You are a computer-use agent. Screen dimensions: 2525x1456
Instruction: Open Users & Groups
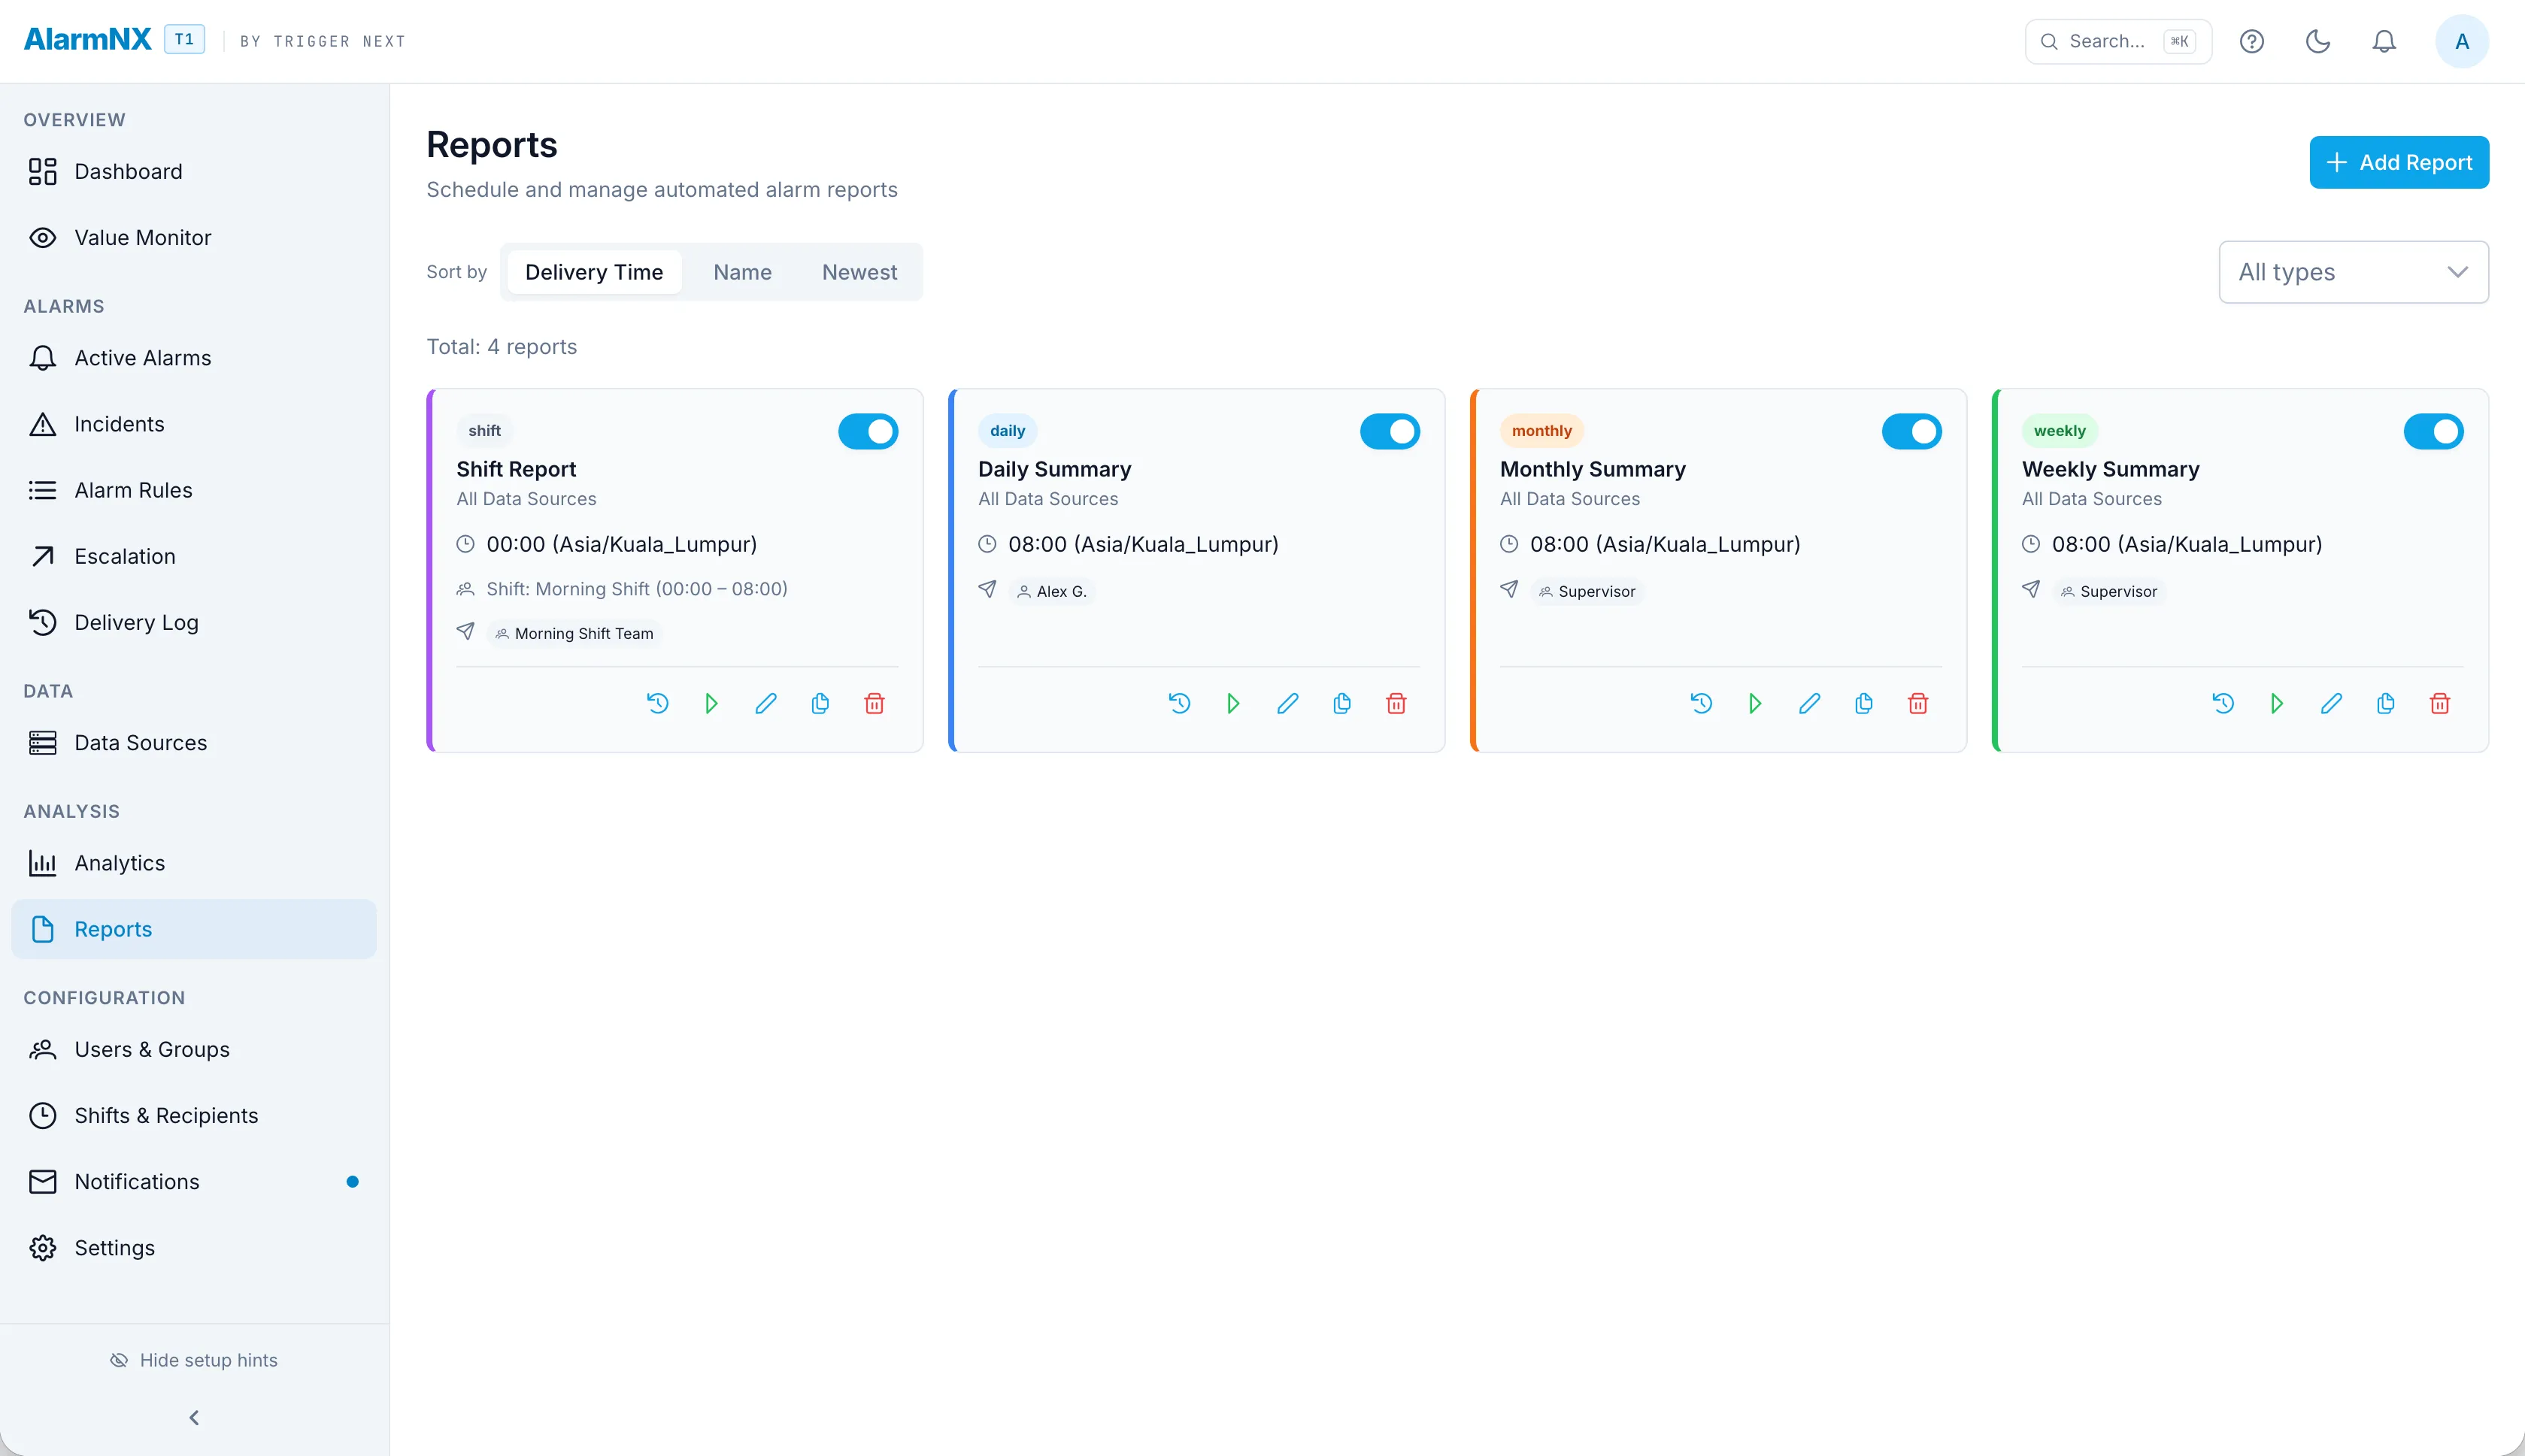pyautogui.click(x=194, y=1049)
